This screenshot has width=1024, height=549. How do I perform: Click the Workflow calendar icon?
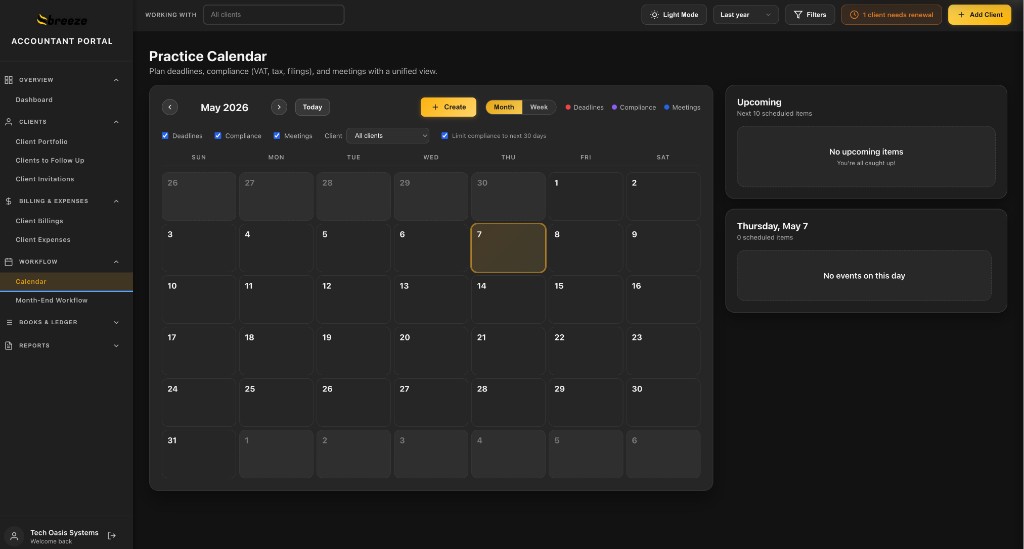(8, 262)
